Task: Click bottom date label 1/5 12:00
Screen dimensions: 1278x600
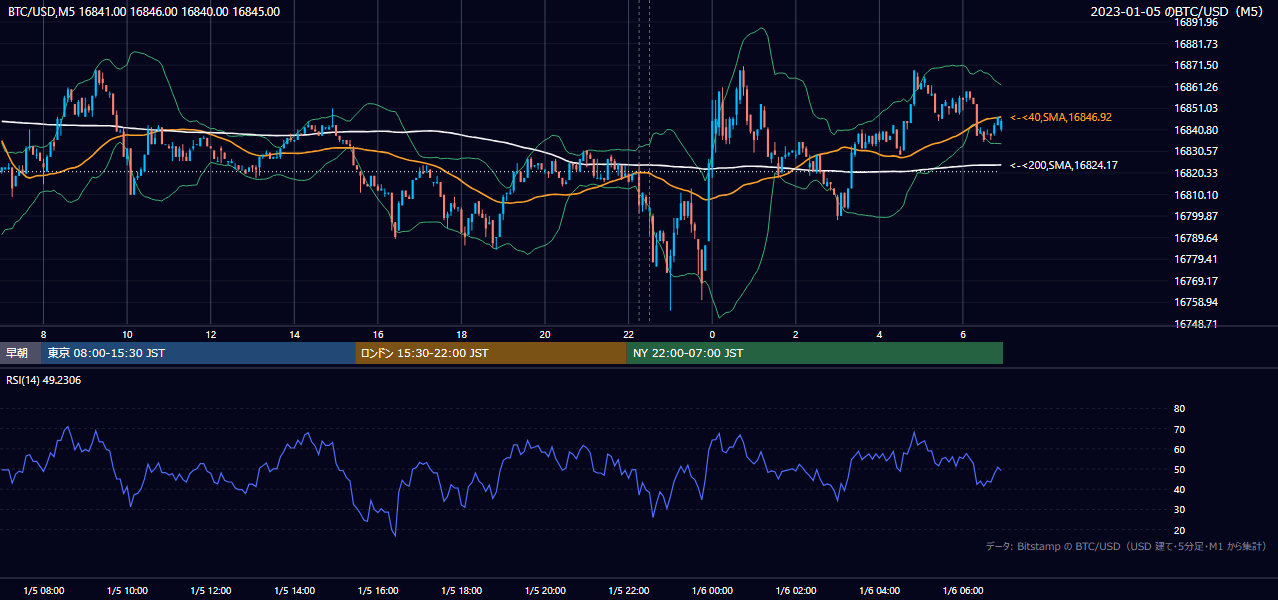Action: coord(211,591)
